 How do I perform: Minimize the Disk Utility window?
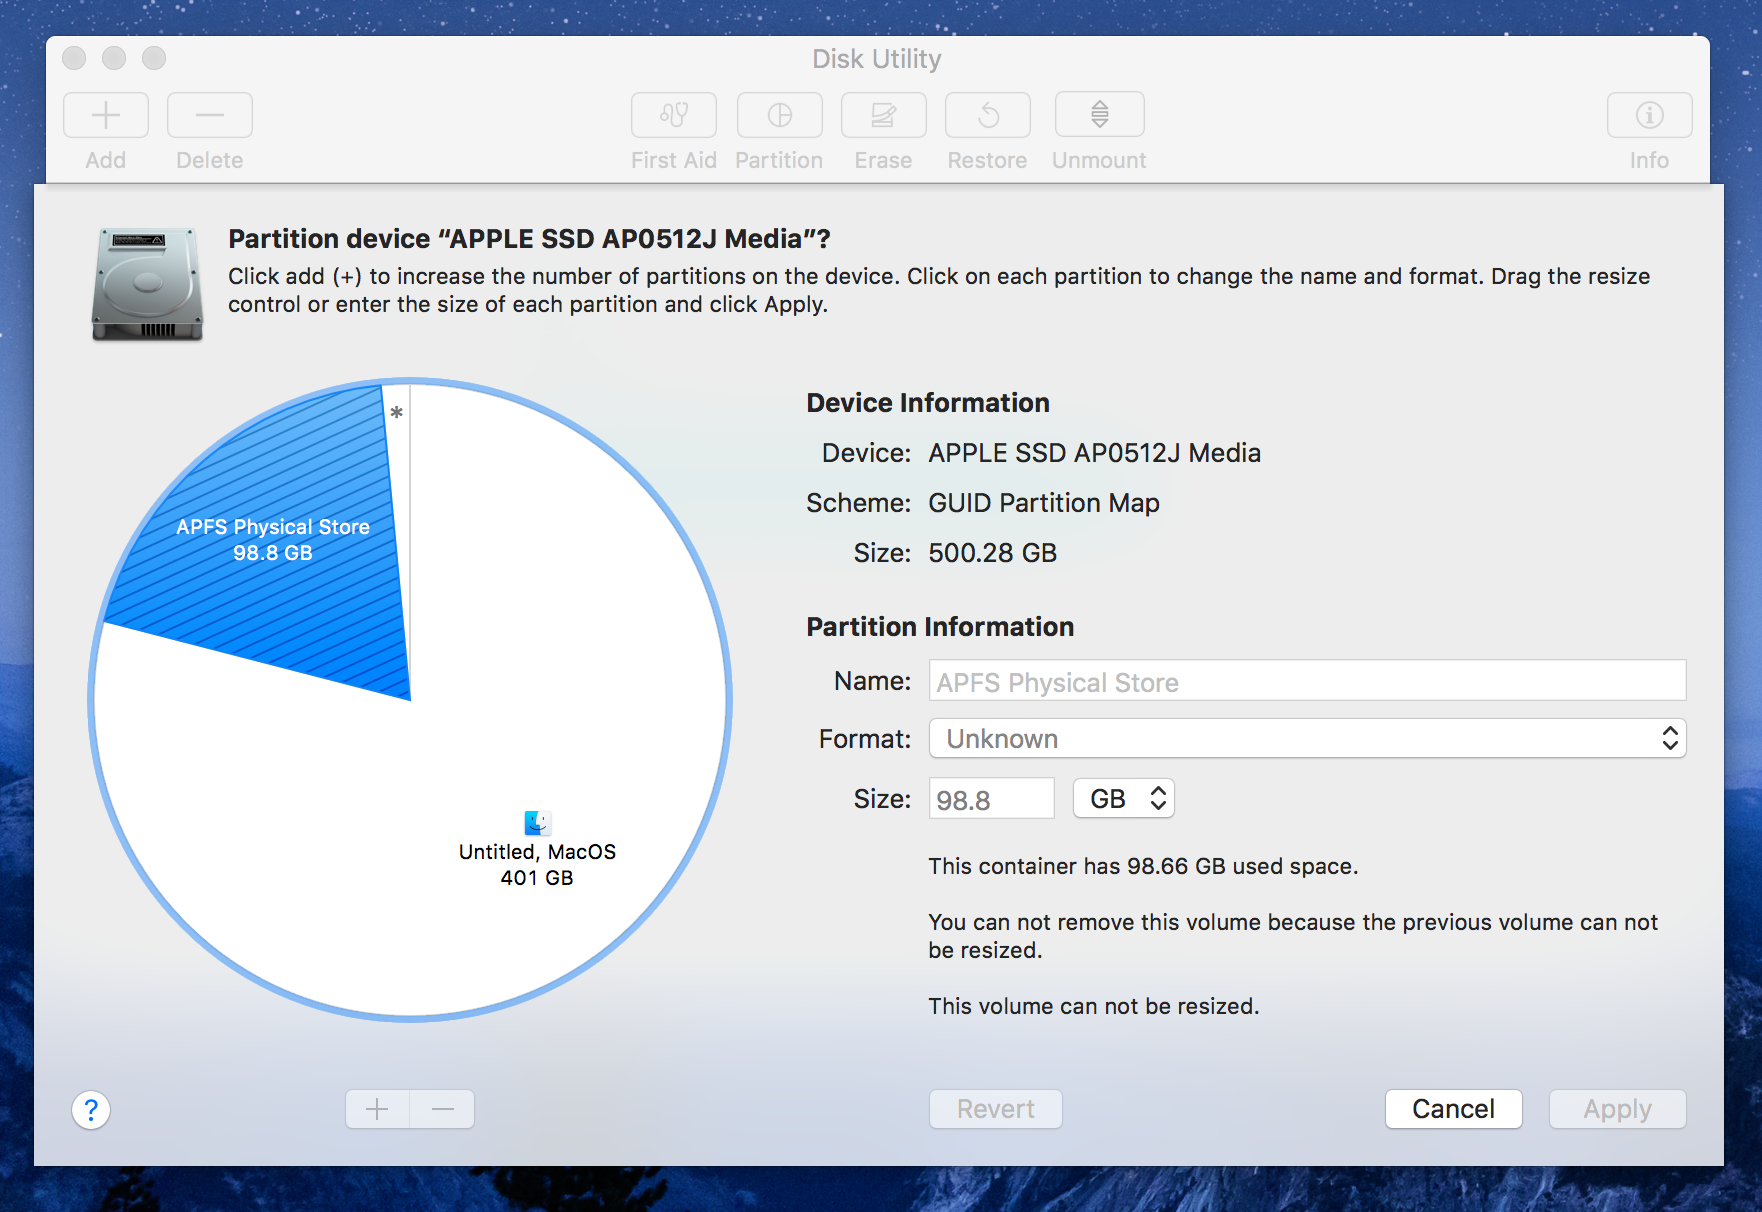coord(114,58)
